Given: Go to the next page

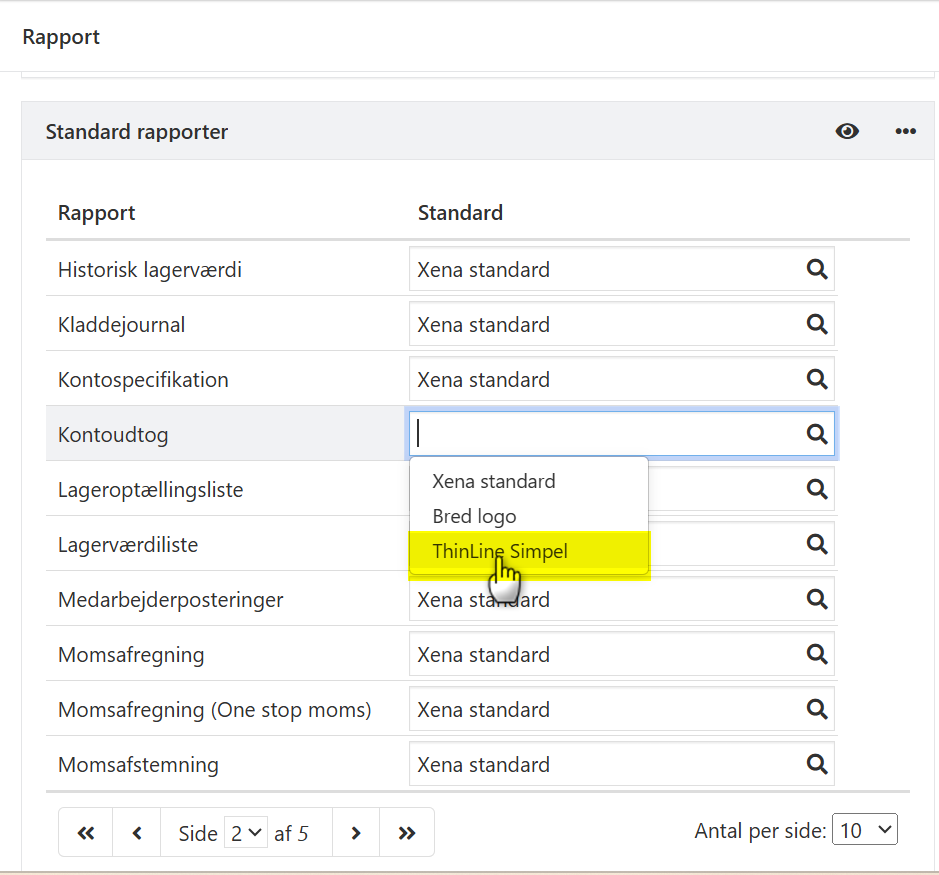Looking at the screenshot, I should point(356,833).
